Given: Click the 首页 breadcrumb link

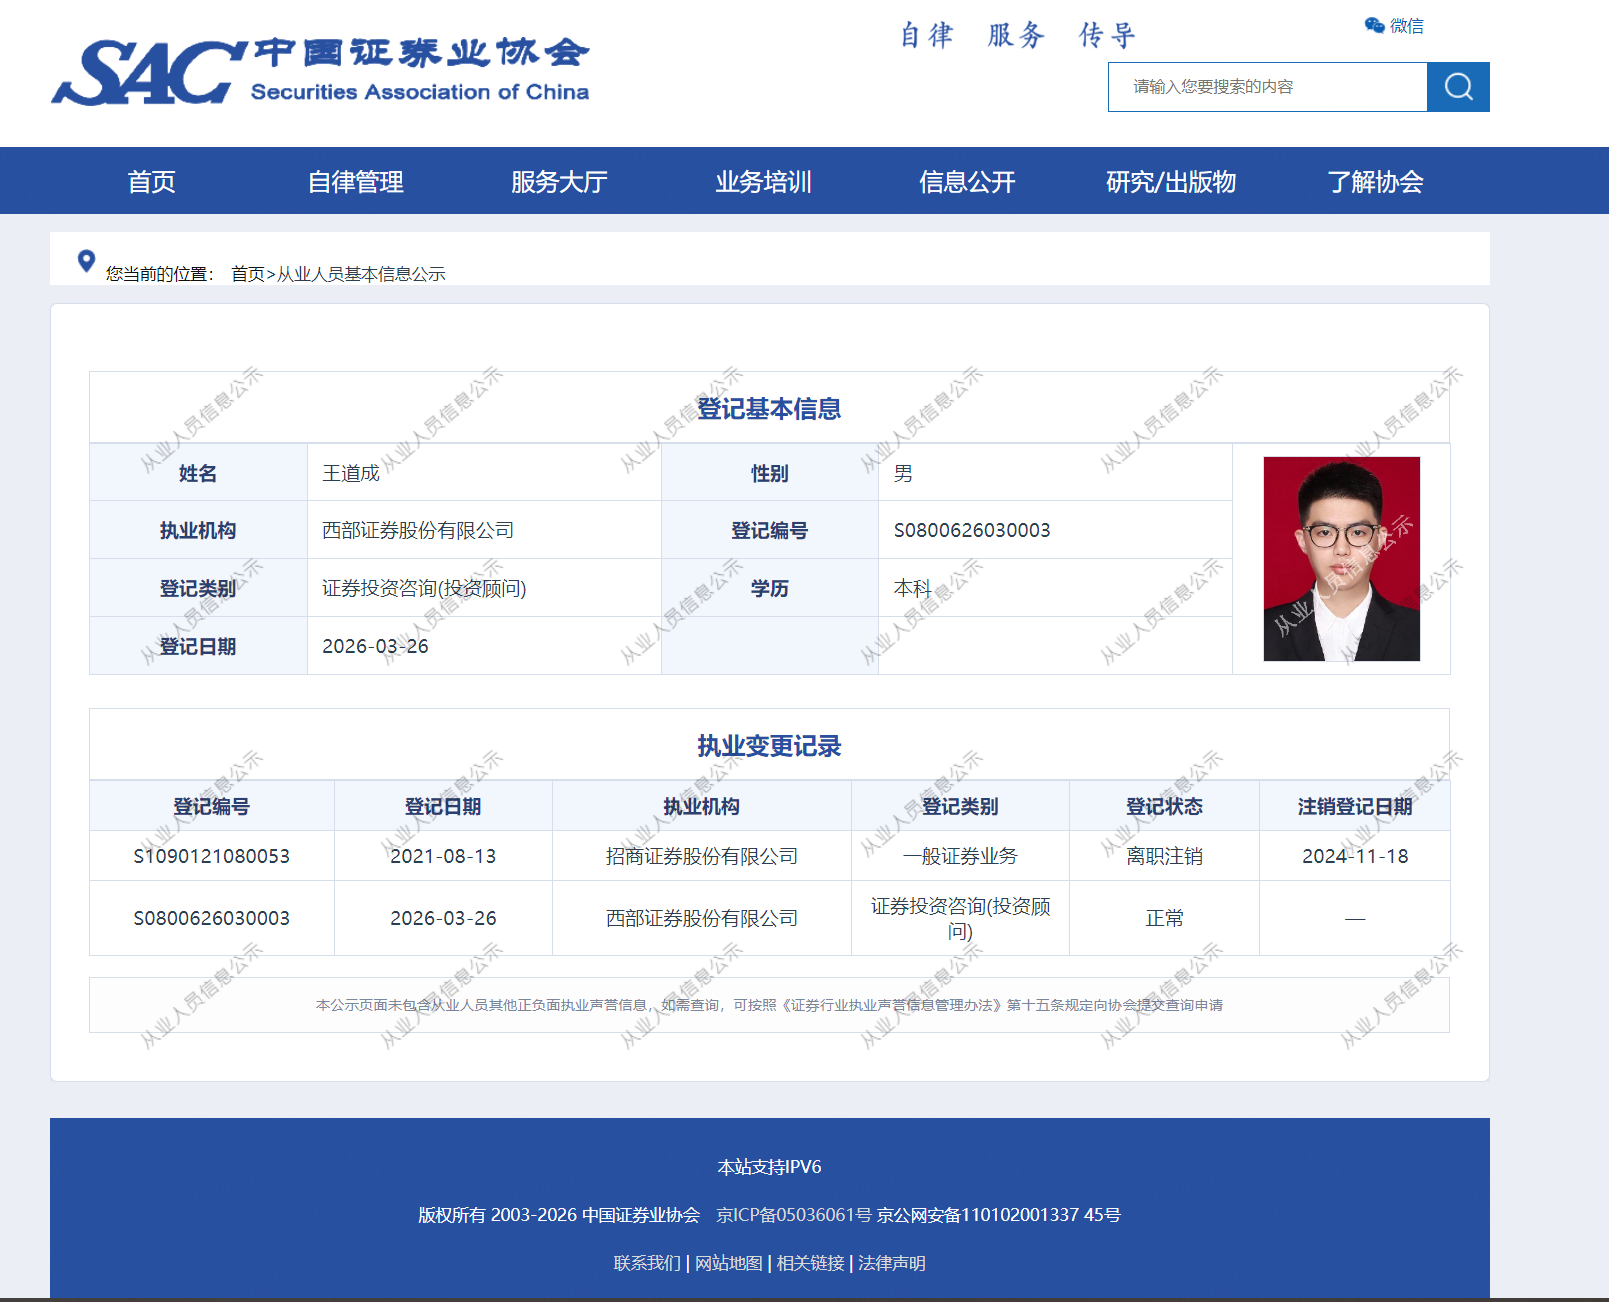Looking at the screenshot, I should [x=248, y=274].
